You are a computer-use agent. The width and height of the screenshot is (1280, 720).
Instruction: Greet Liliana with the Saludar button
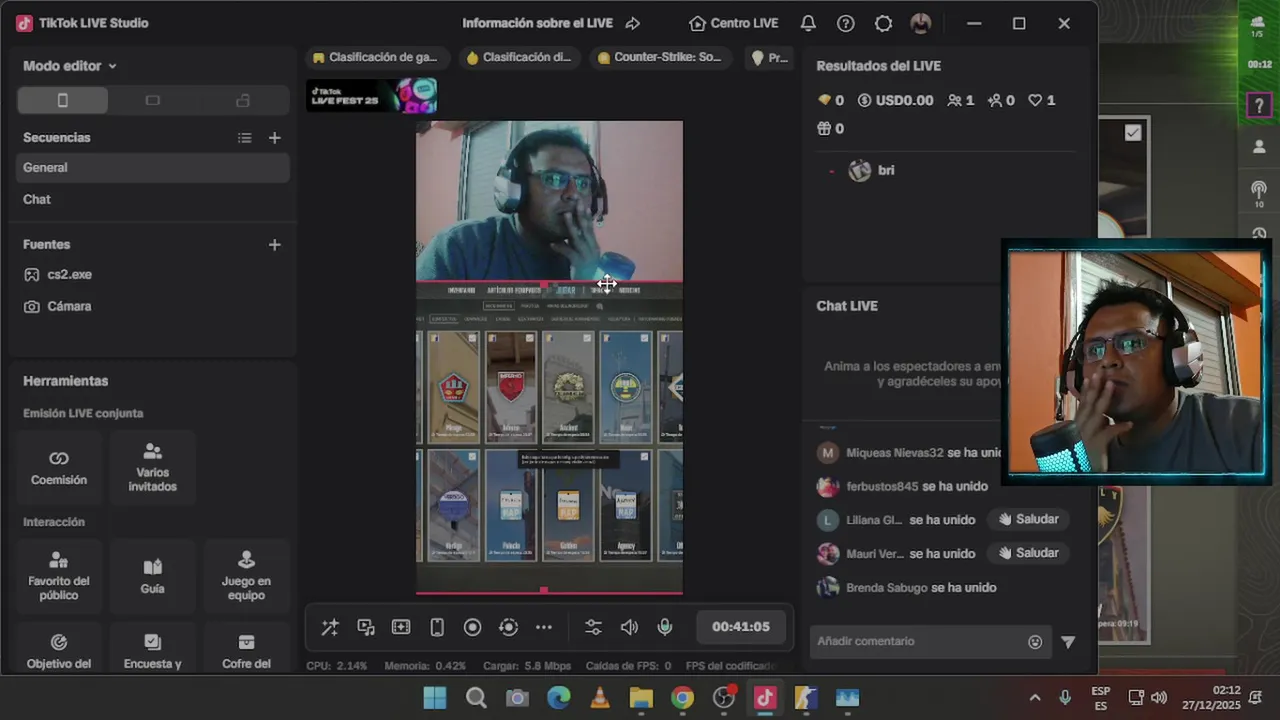point(1029,519)
